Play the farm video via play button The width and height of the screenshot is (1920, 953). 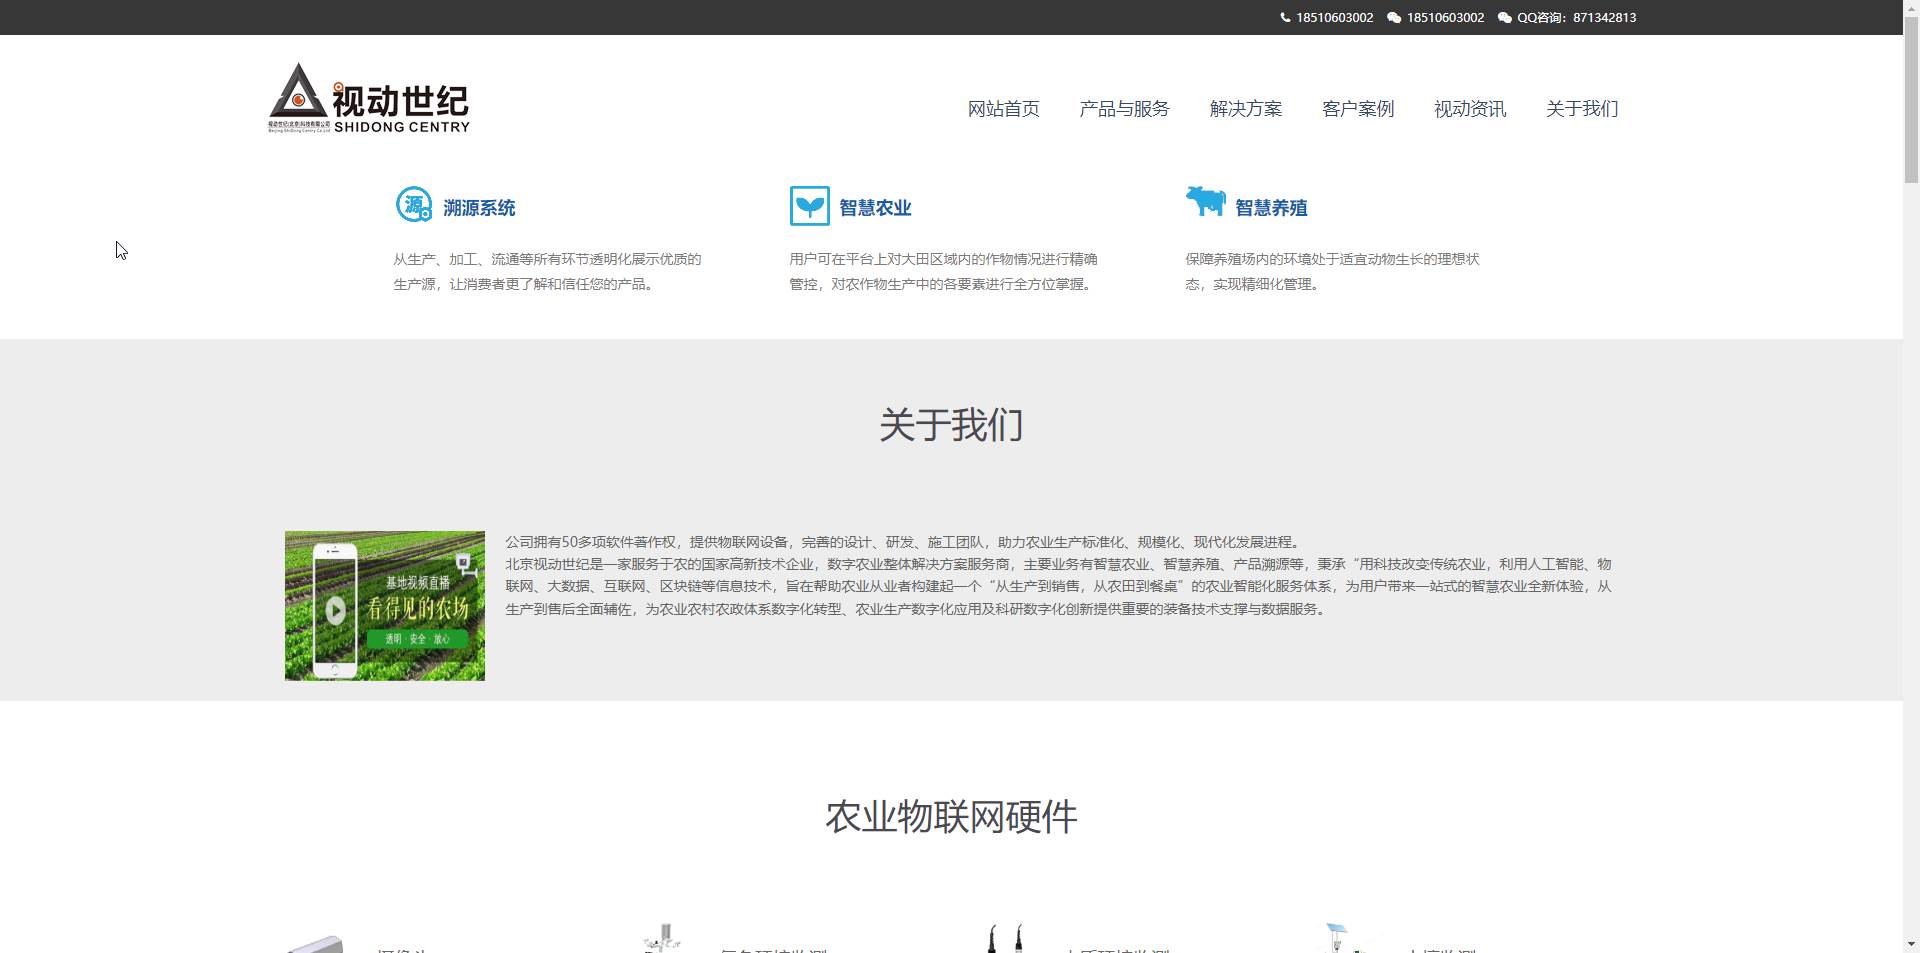click(x=336, y=610)
